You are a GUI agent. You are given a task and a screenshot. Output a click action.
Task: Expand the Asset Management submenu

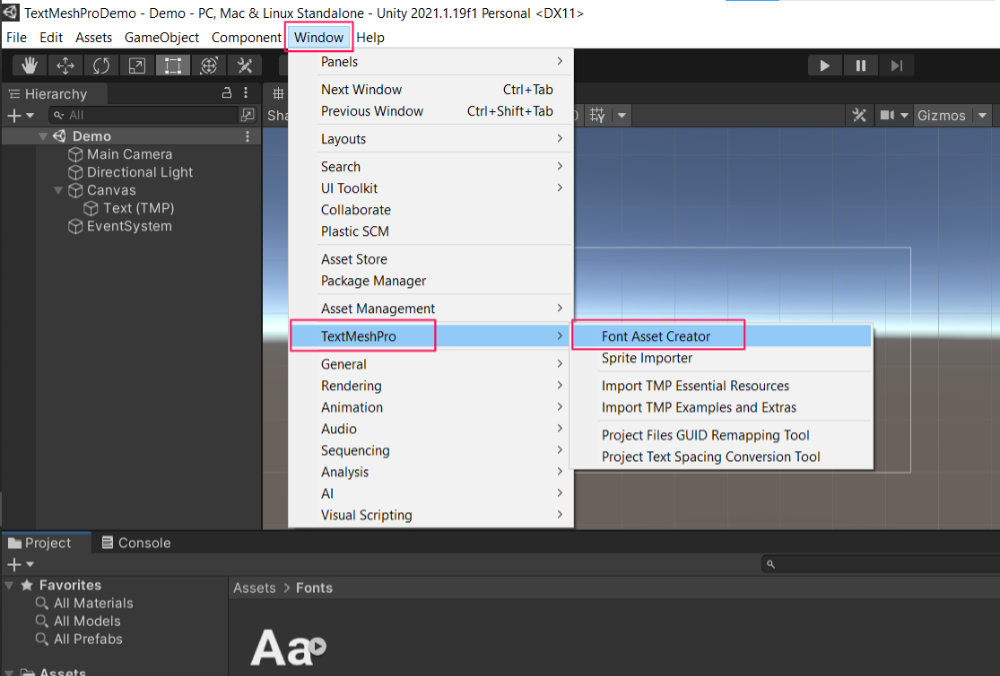(x=431, y=309)
